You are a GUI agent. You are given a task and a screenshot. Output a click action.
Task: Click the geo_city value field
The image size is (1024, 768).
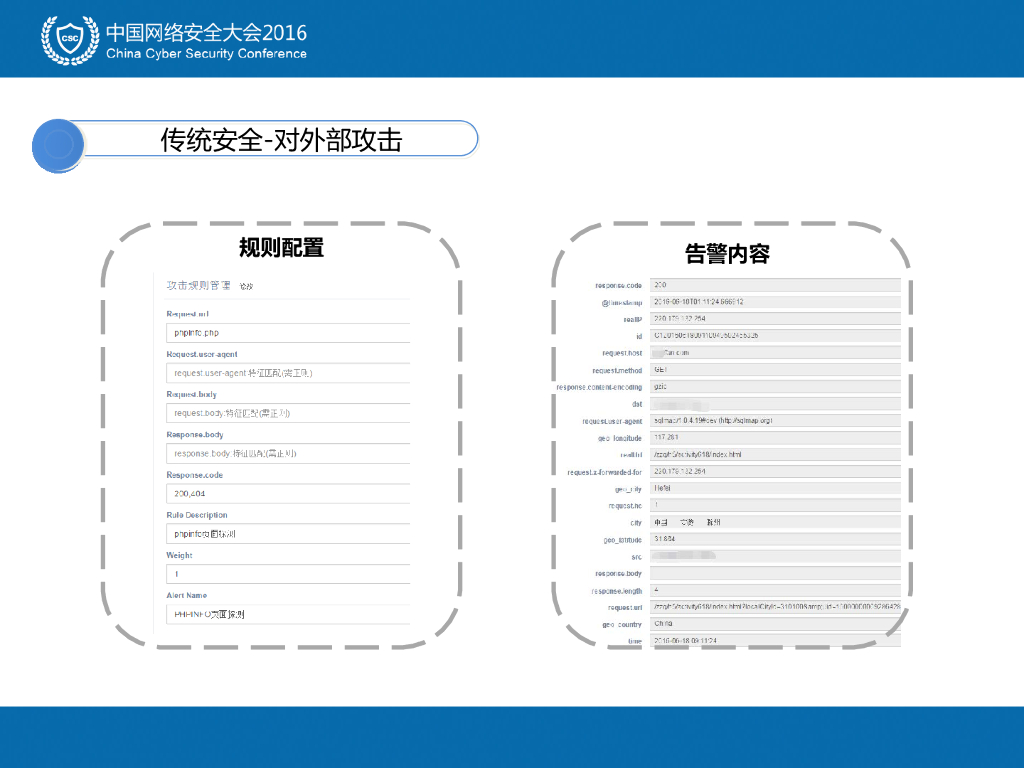point(775,488)
